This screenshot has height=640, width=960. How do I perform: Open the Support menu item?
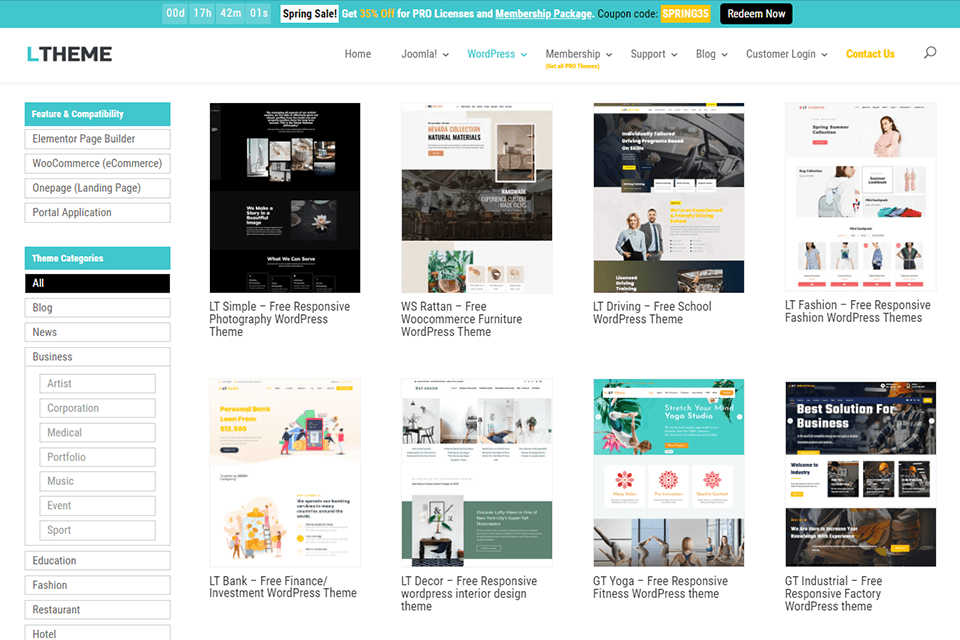pos(648,54)
